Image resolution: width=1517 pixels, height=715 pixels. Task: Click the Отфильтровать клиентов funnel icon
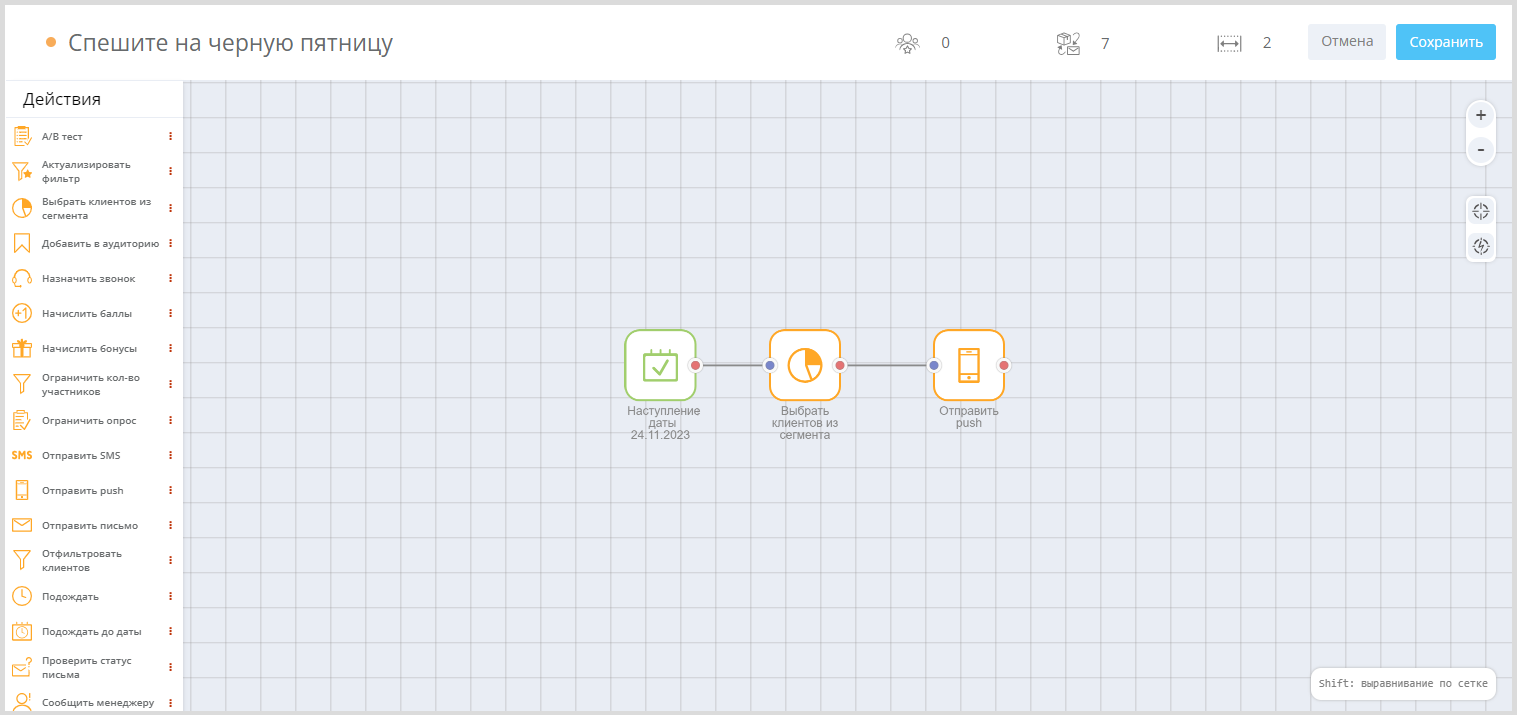click(x=22, y=560)
